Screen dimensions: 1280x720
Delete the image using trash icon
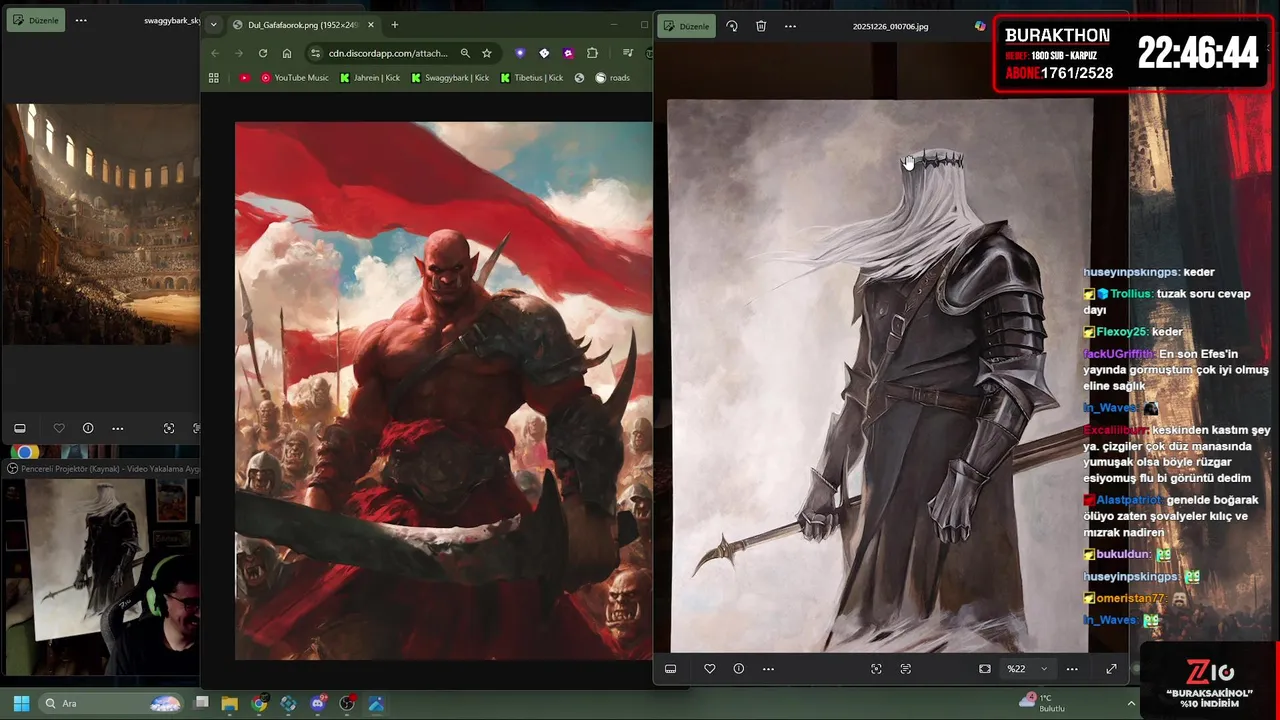click(761, 26)
